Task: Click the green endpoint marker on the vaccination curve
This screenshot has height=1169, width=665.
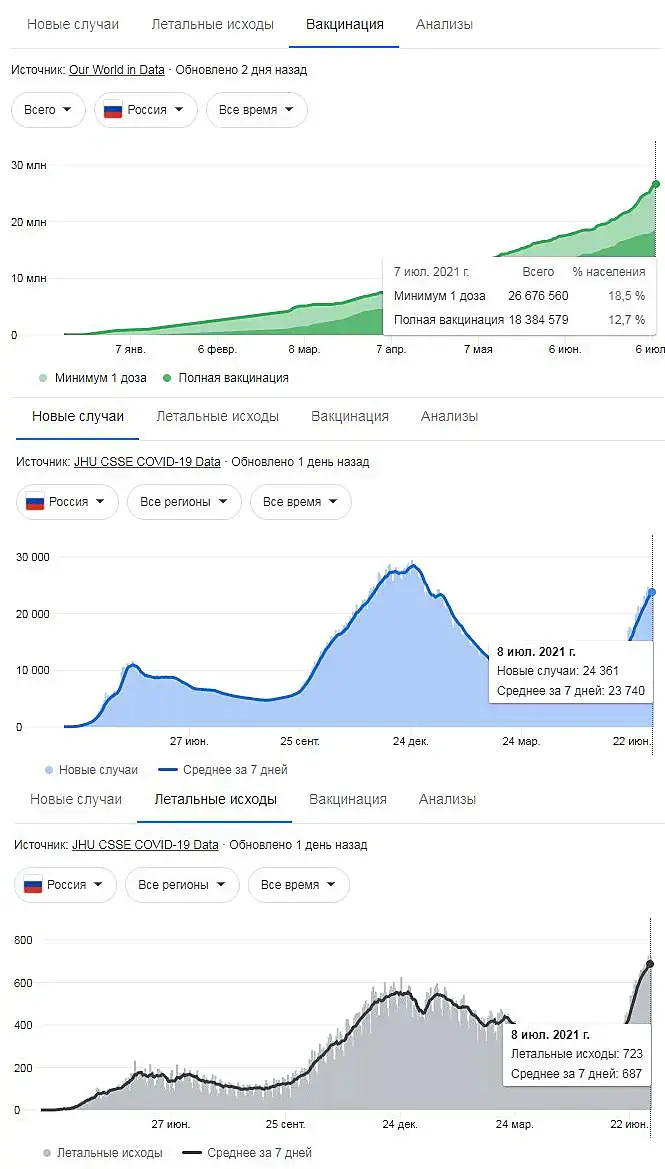Action: pos(656,184)
